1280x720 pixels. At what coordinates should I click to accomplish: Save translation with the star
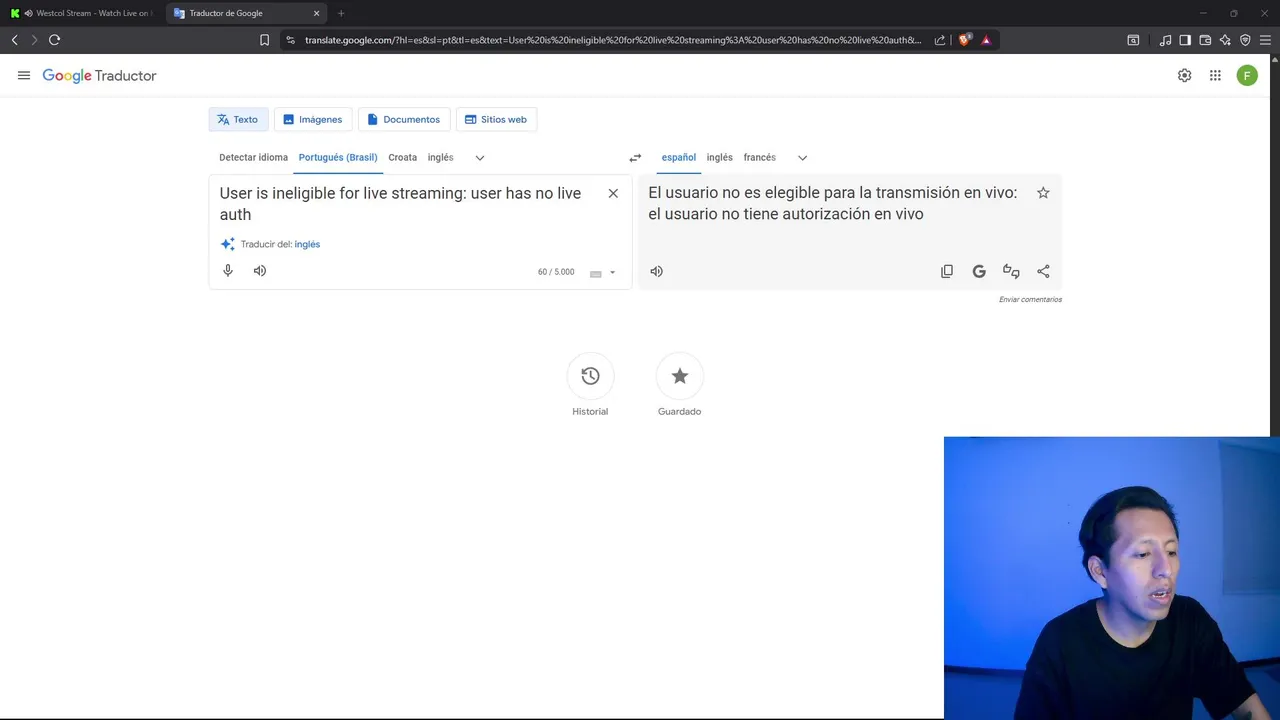tap(1043, 193)
